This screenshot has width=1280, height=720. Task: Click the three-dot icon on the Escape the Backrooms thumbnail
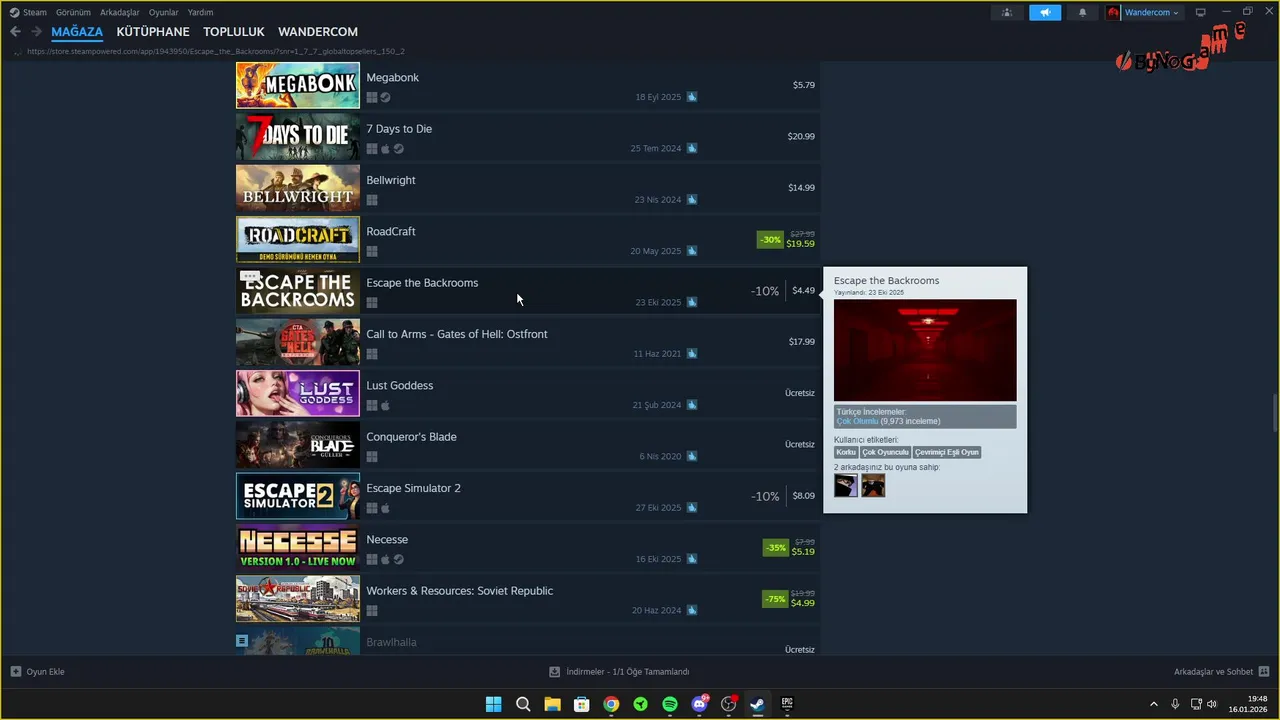point(250,276)
